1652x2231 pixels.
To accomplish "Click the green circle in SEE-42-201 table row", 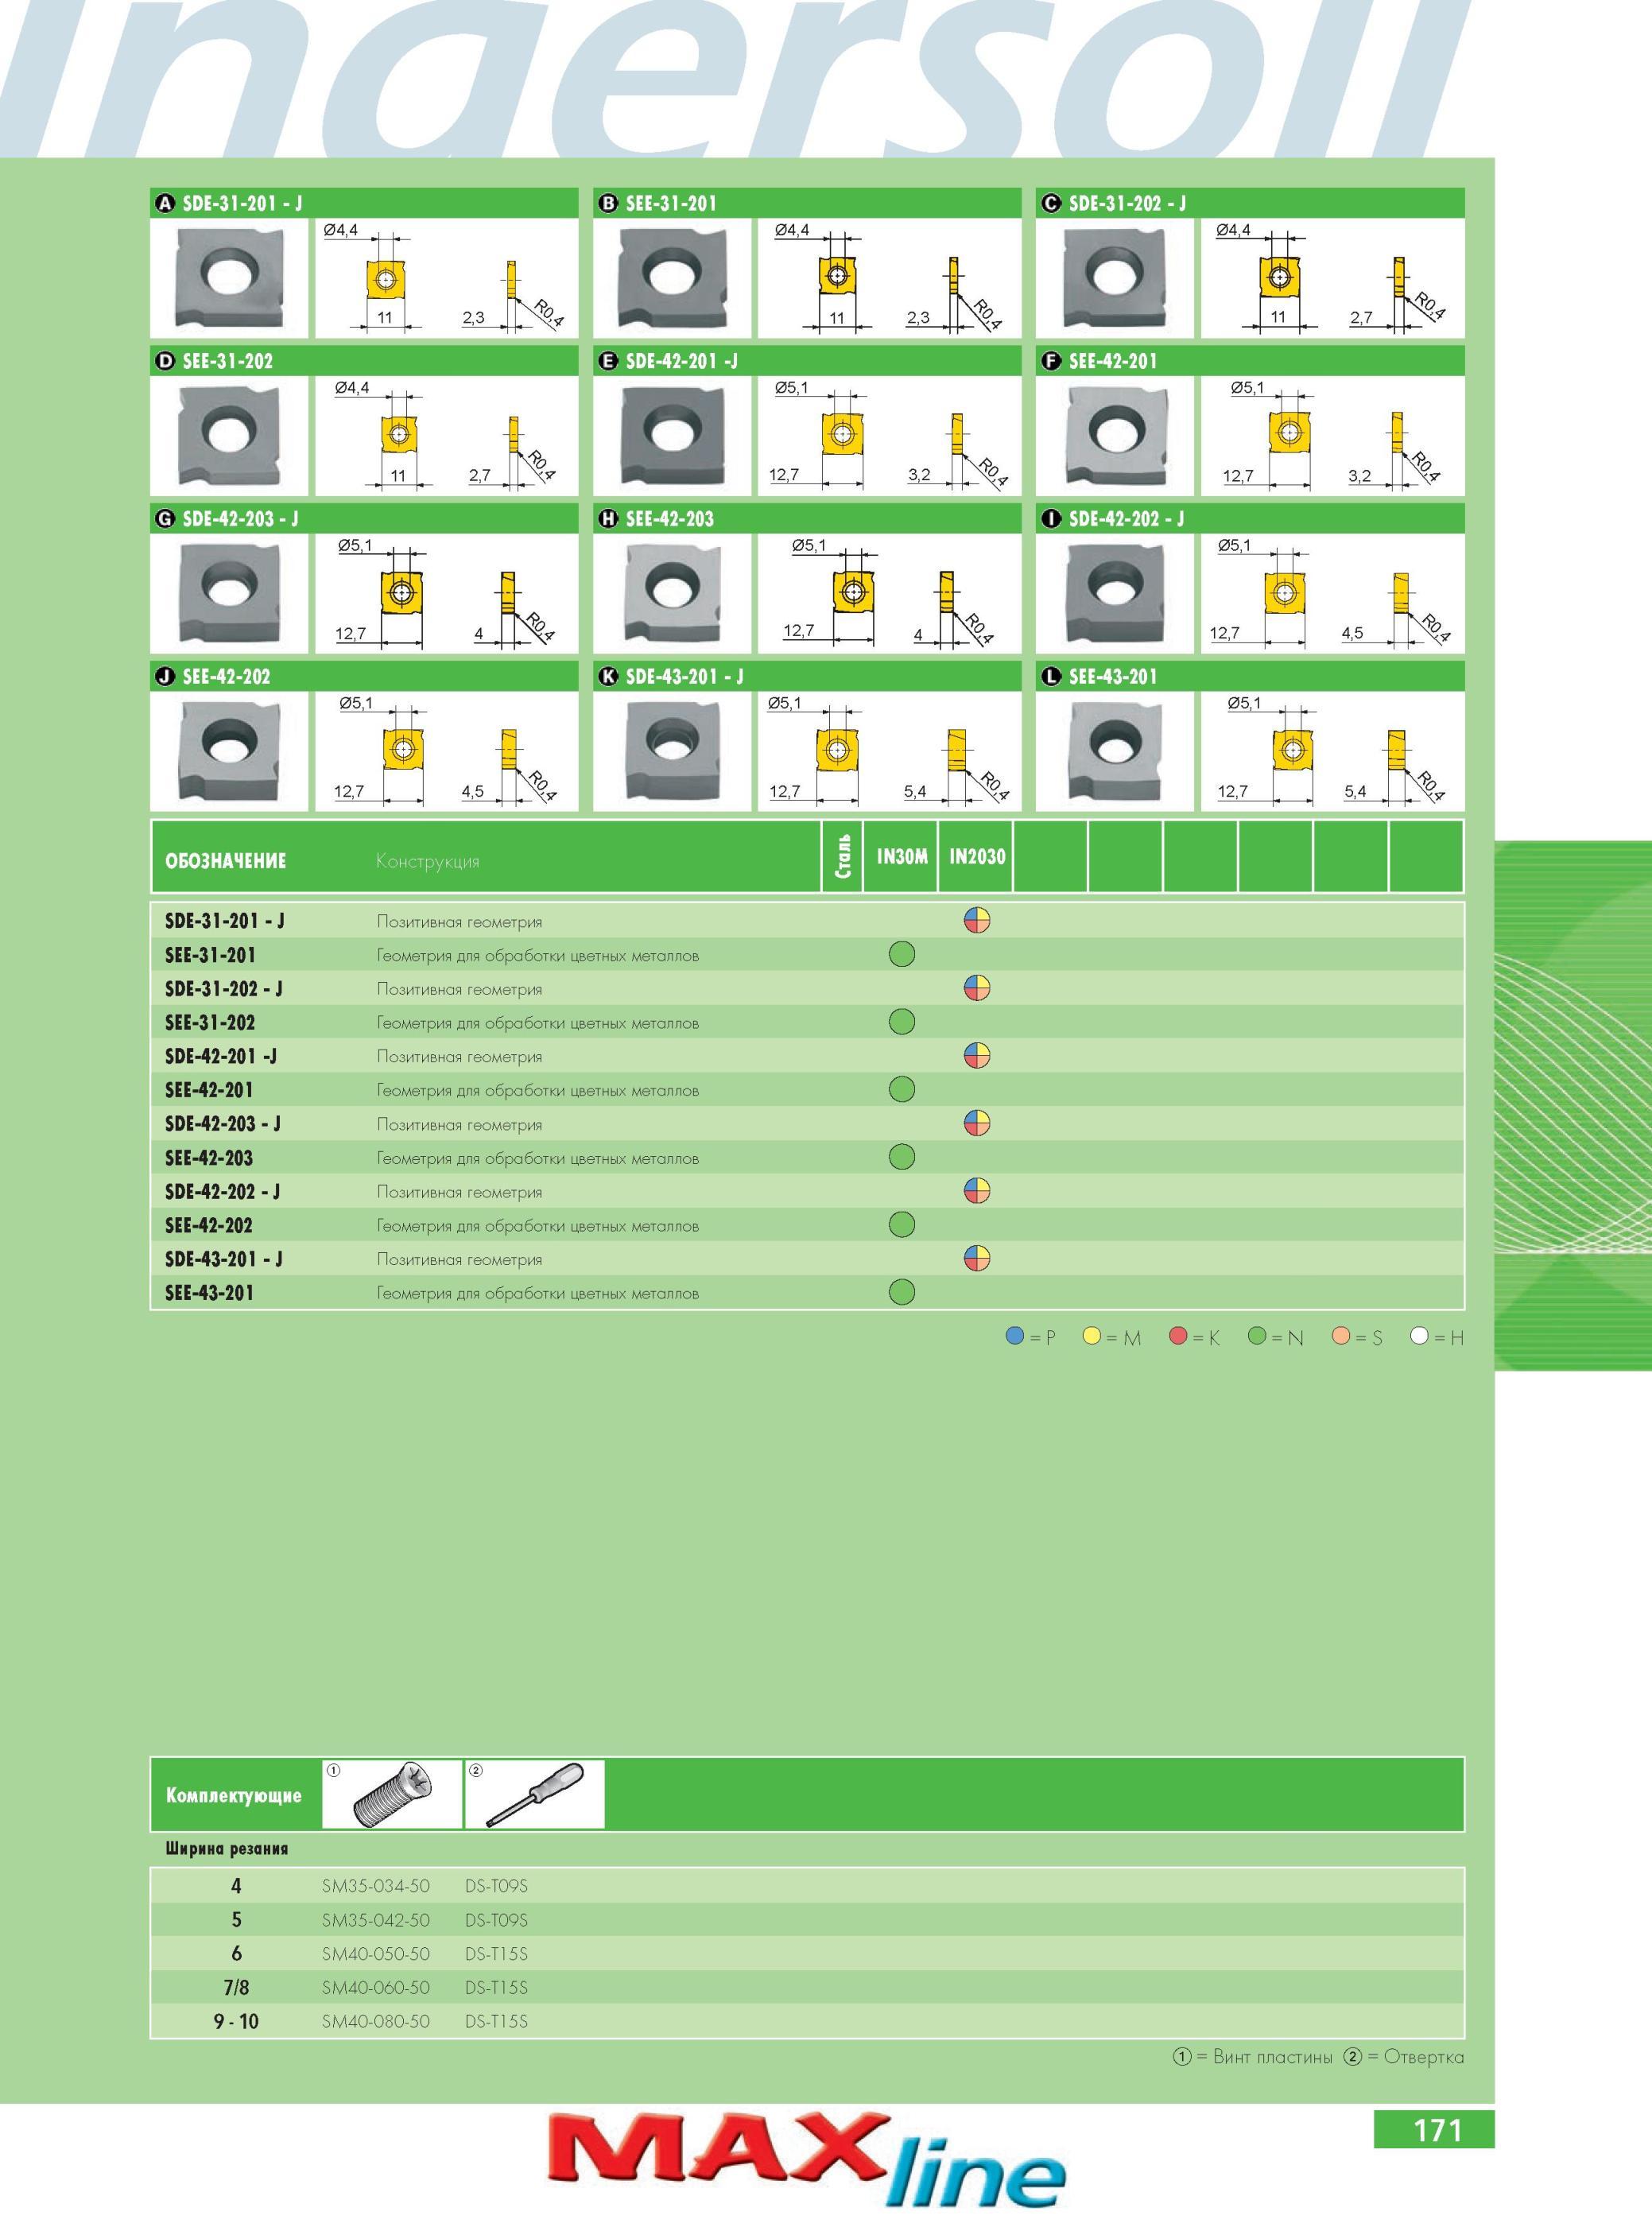I will [902, 1090].
